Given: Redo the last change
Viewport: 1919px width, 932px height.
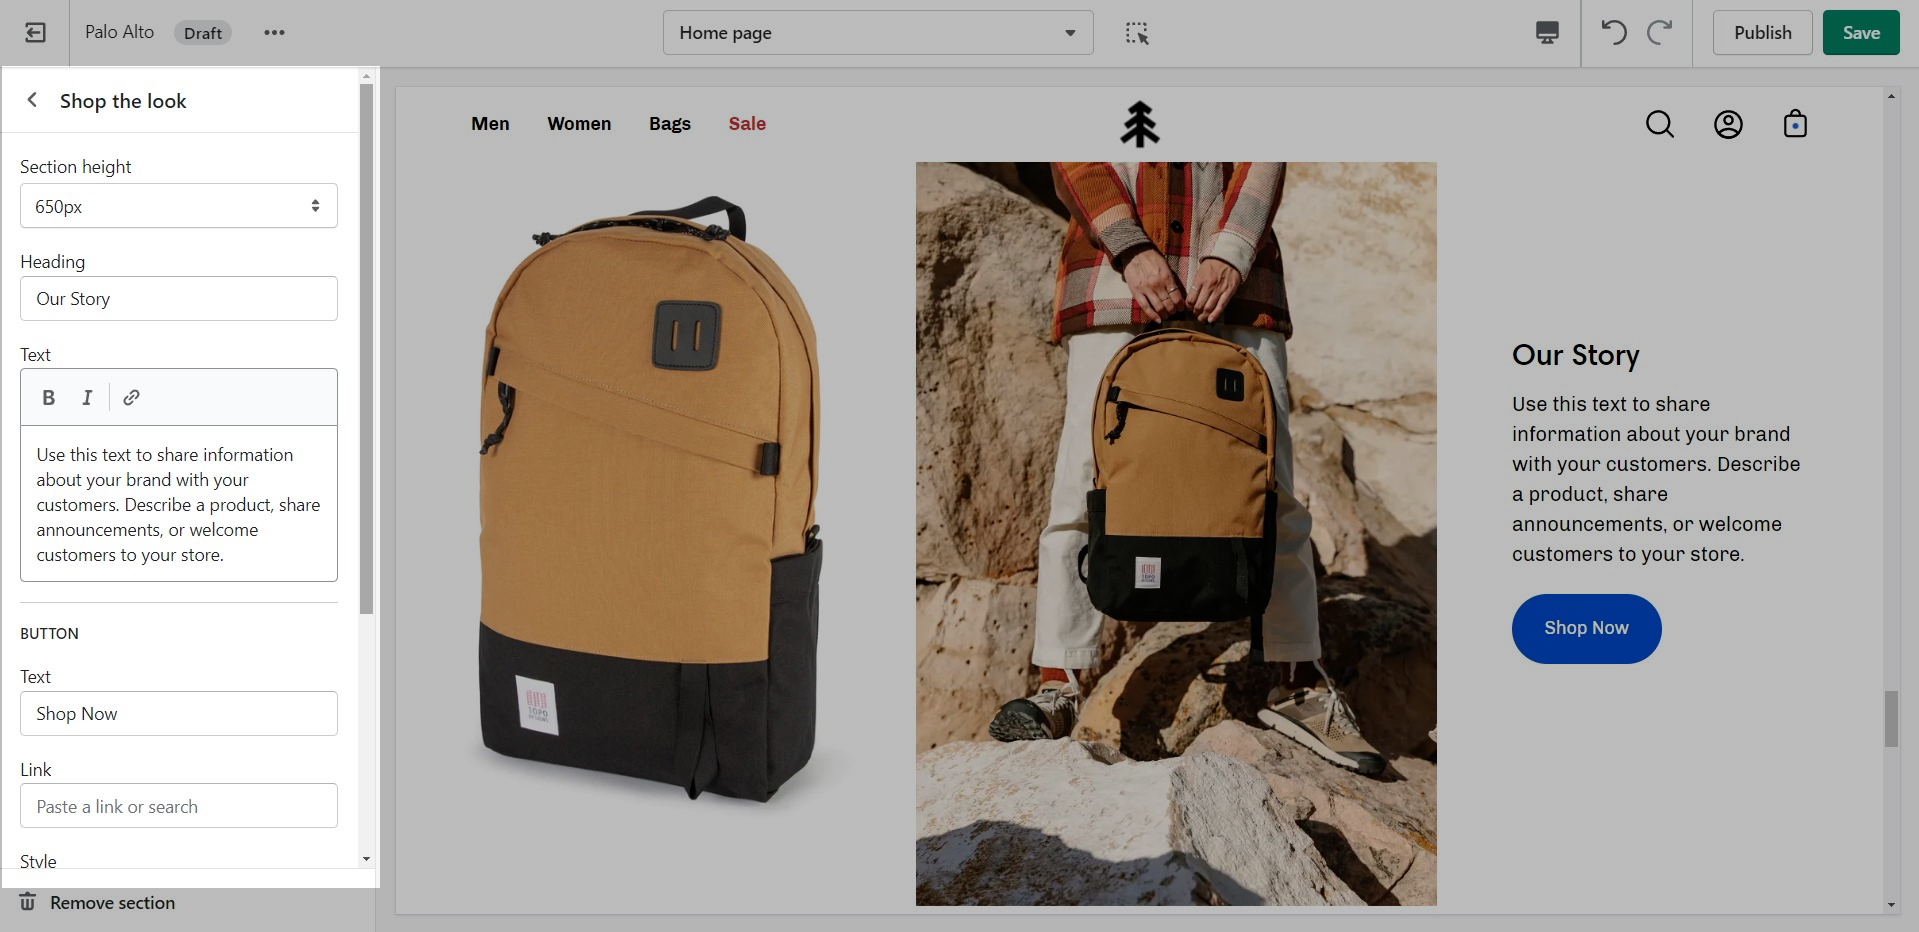Looking at the screenshot, I should [1660, 33].
